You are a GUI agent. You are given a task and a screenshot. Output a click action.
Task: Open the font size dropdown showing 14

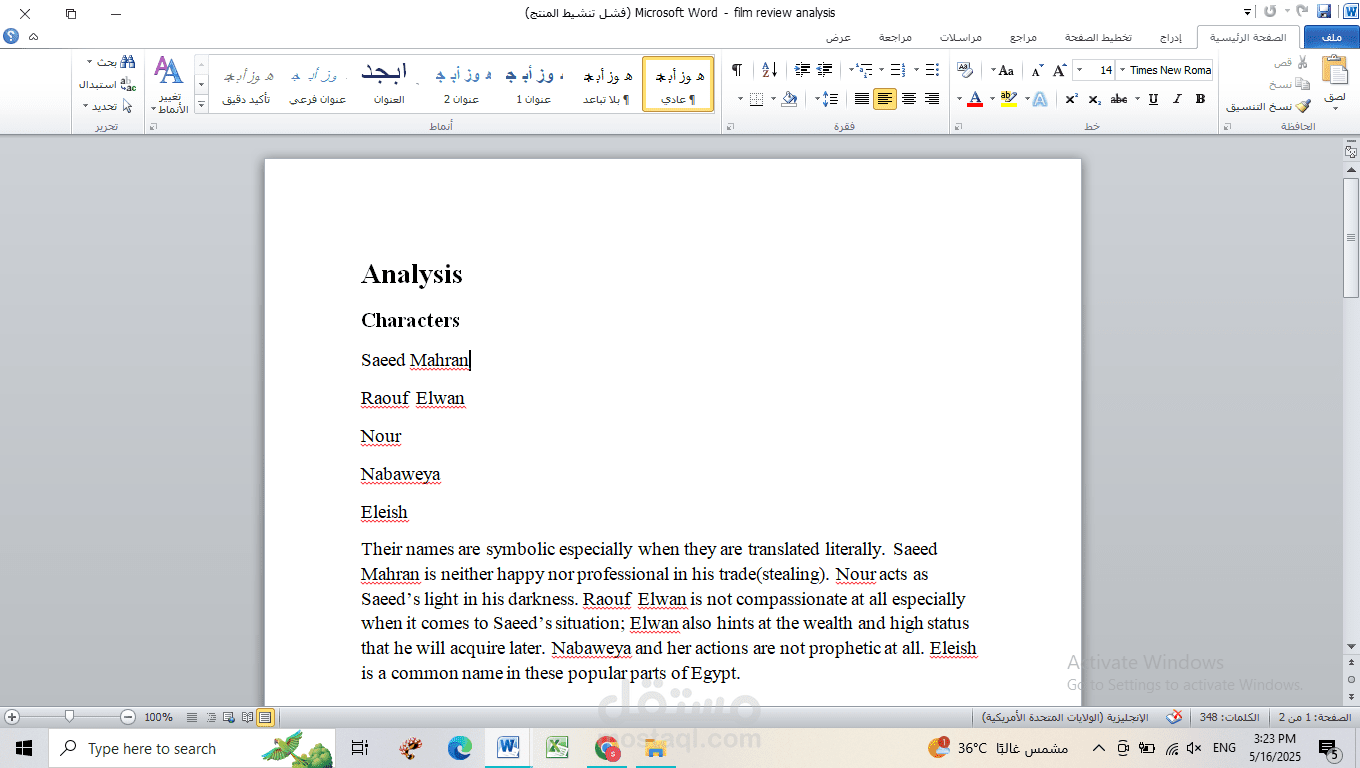(1079, 70)
